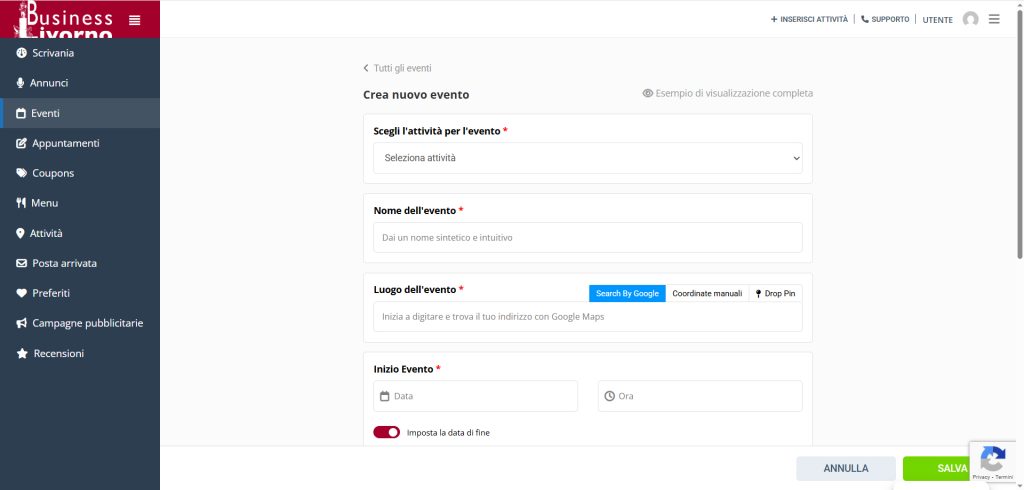
Task: Collapse sidebar using the hamburger icon
Action: pyautogui.click(x=135, y=19)
